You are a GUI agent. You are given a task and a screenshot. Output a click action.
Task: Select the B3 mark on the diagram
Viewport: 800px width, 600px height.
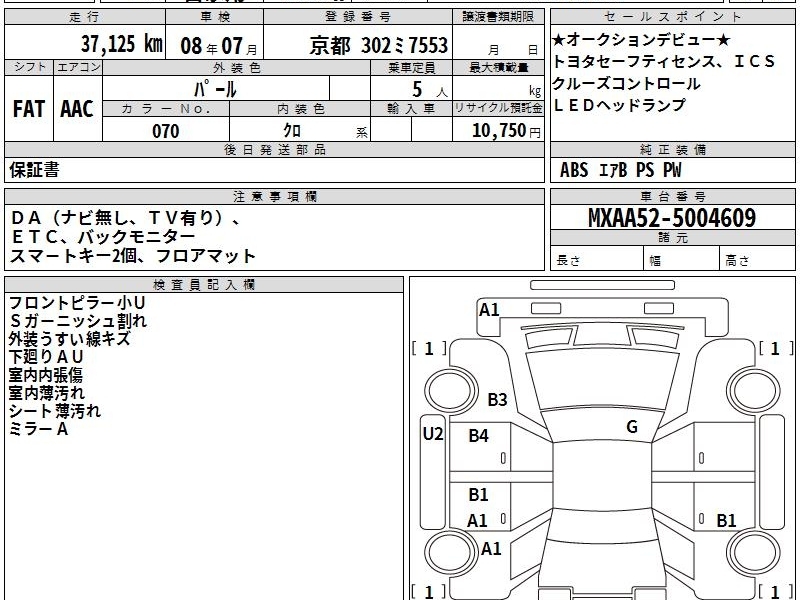click(x=497, y=399)
